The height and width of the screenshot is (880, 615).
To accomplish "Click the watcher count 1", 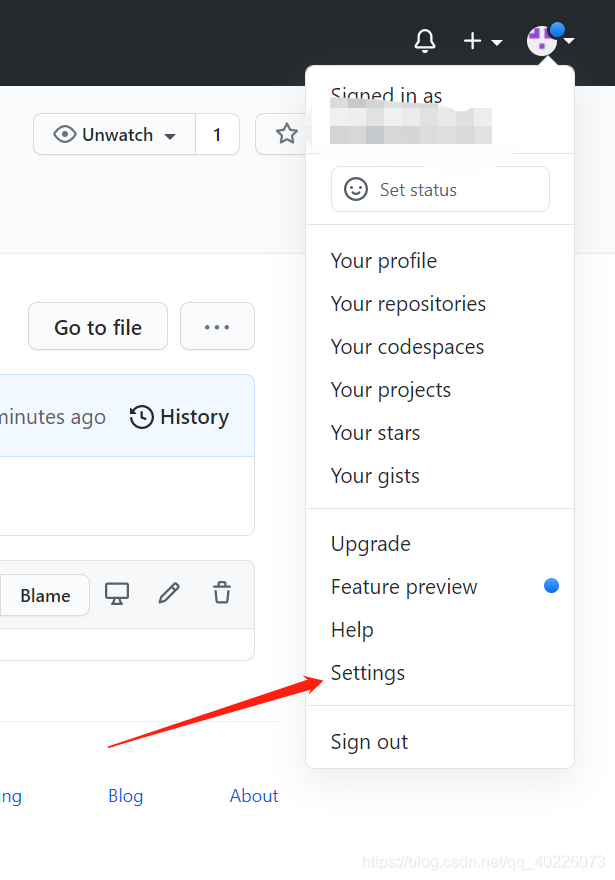I will point(217,134).
